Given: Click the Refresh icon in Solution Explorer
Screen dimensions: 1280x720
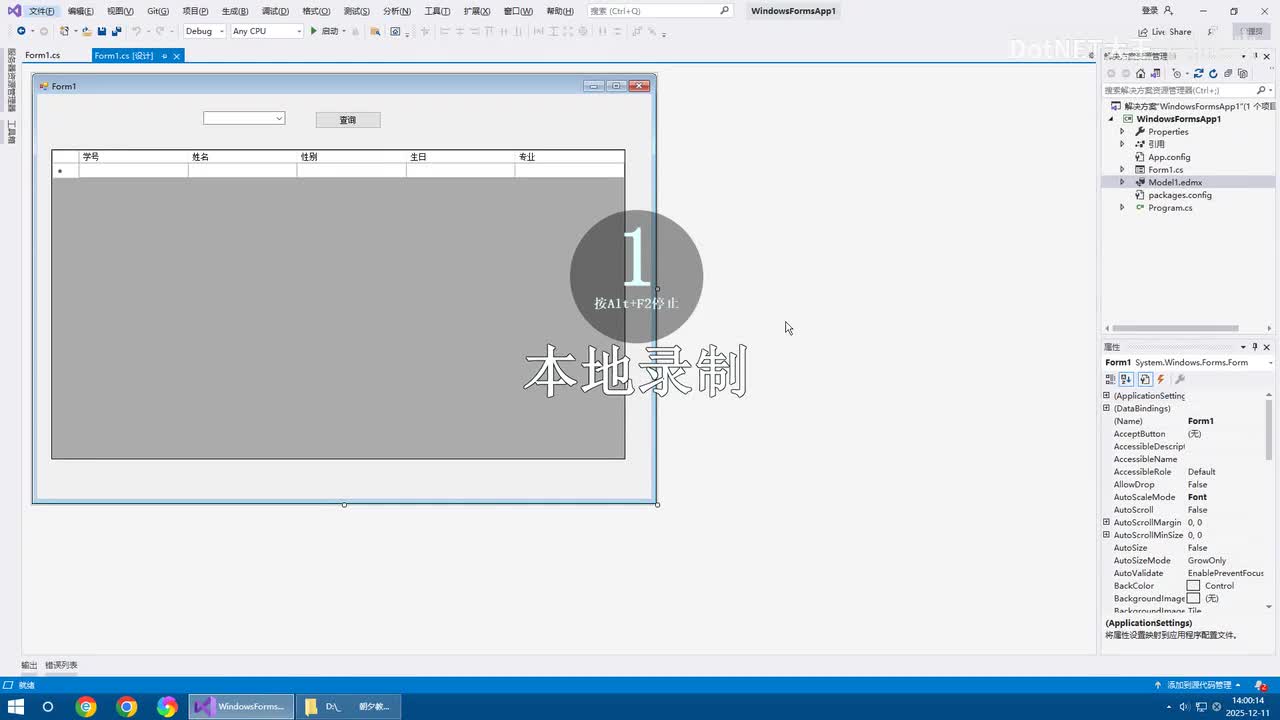Looking at the screenshot, I should [x=1213, y=73].
